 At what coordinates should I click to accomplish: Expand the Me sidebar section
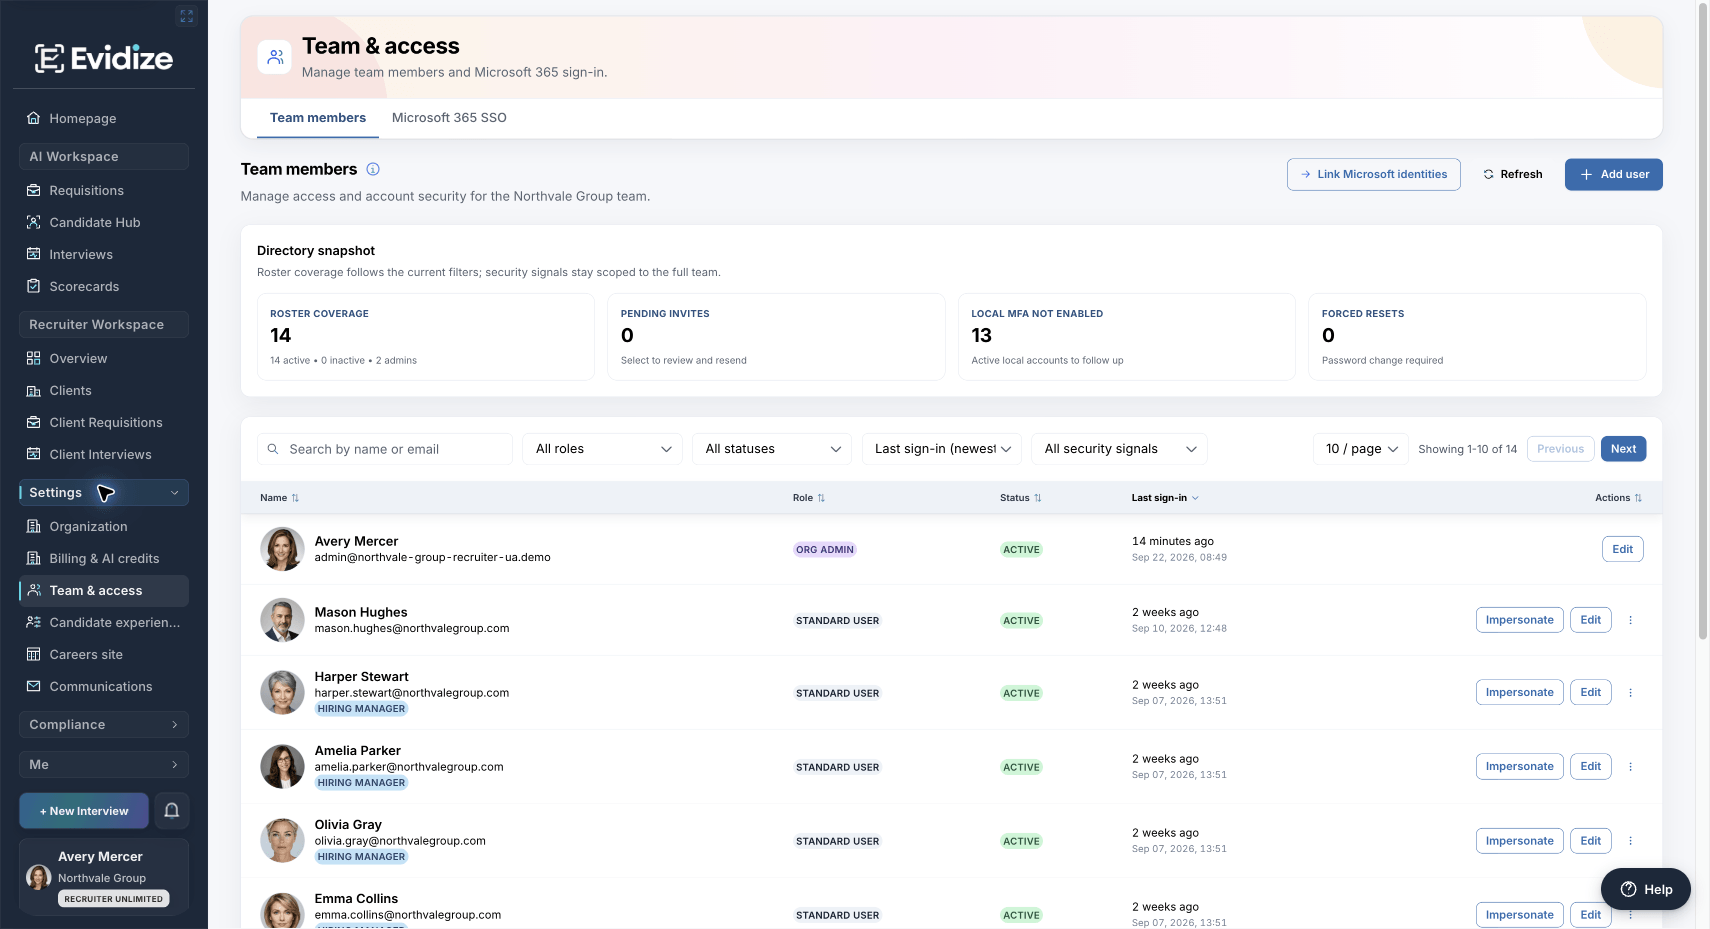click(x=104, y=765)
